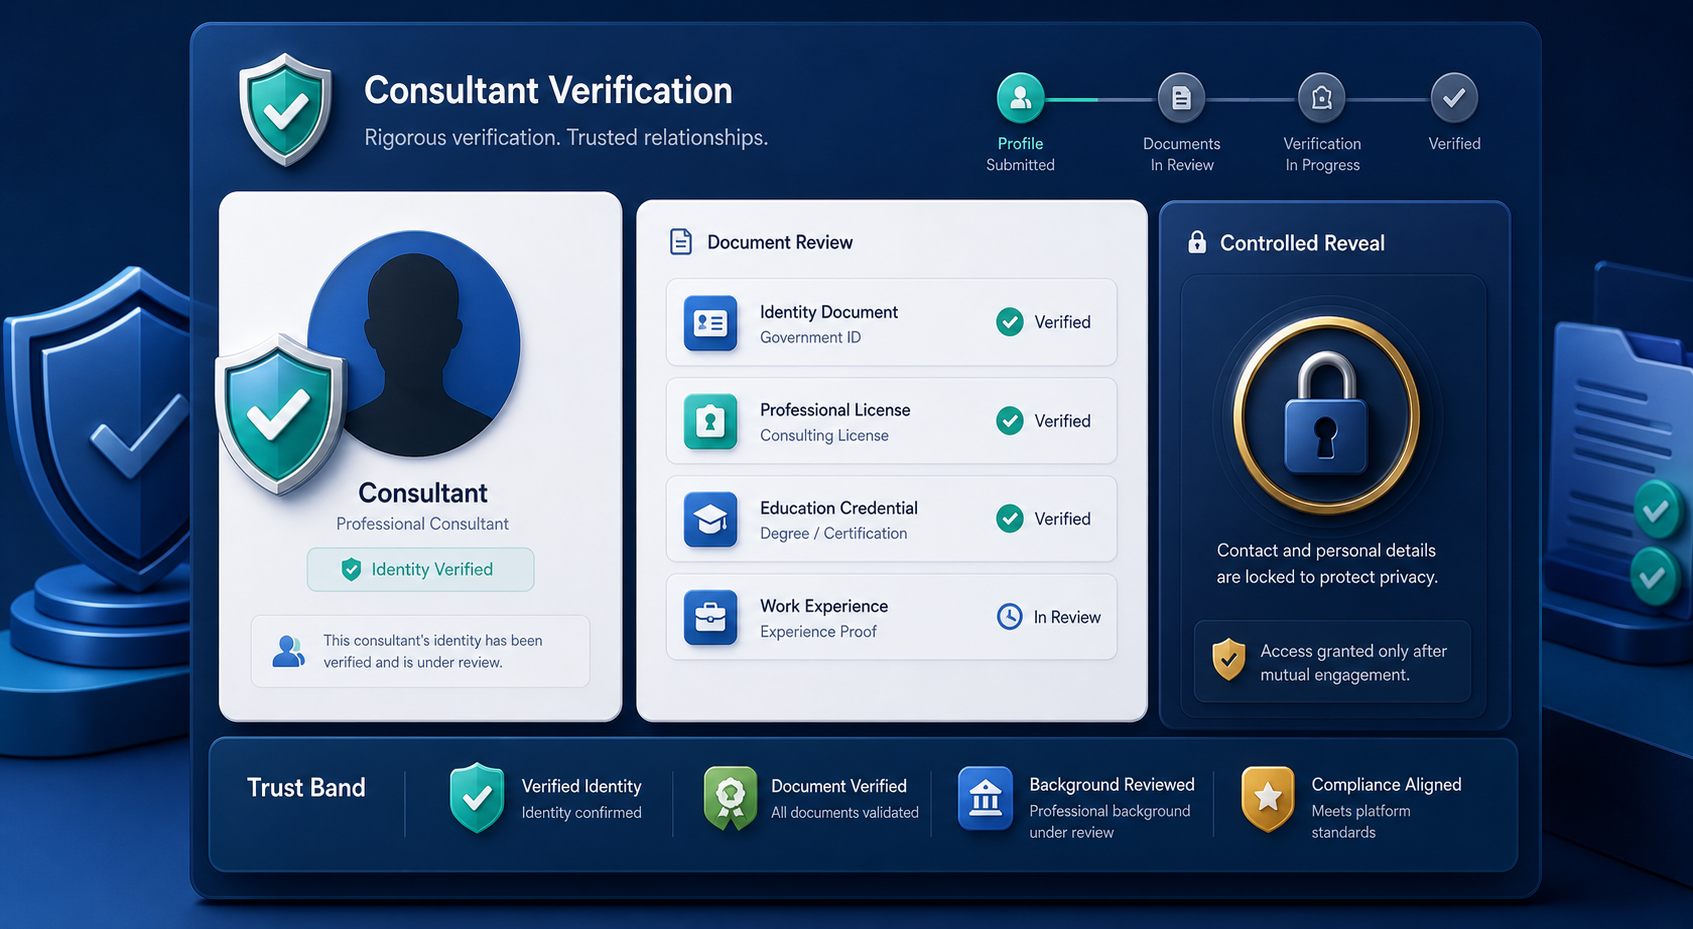
Task: Click the 'Degree / Certification' subtitle
Action: point(833,534)
